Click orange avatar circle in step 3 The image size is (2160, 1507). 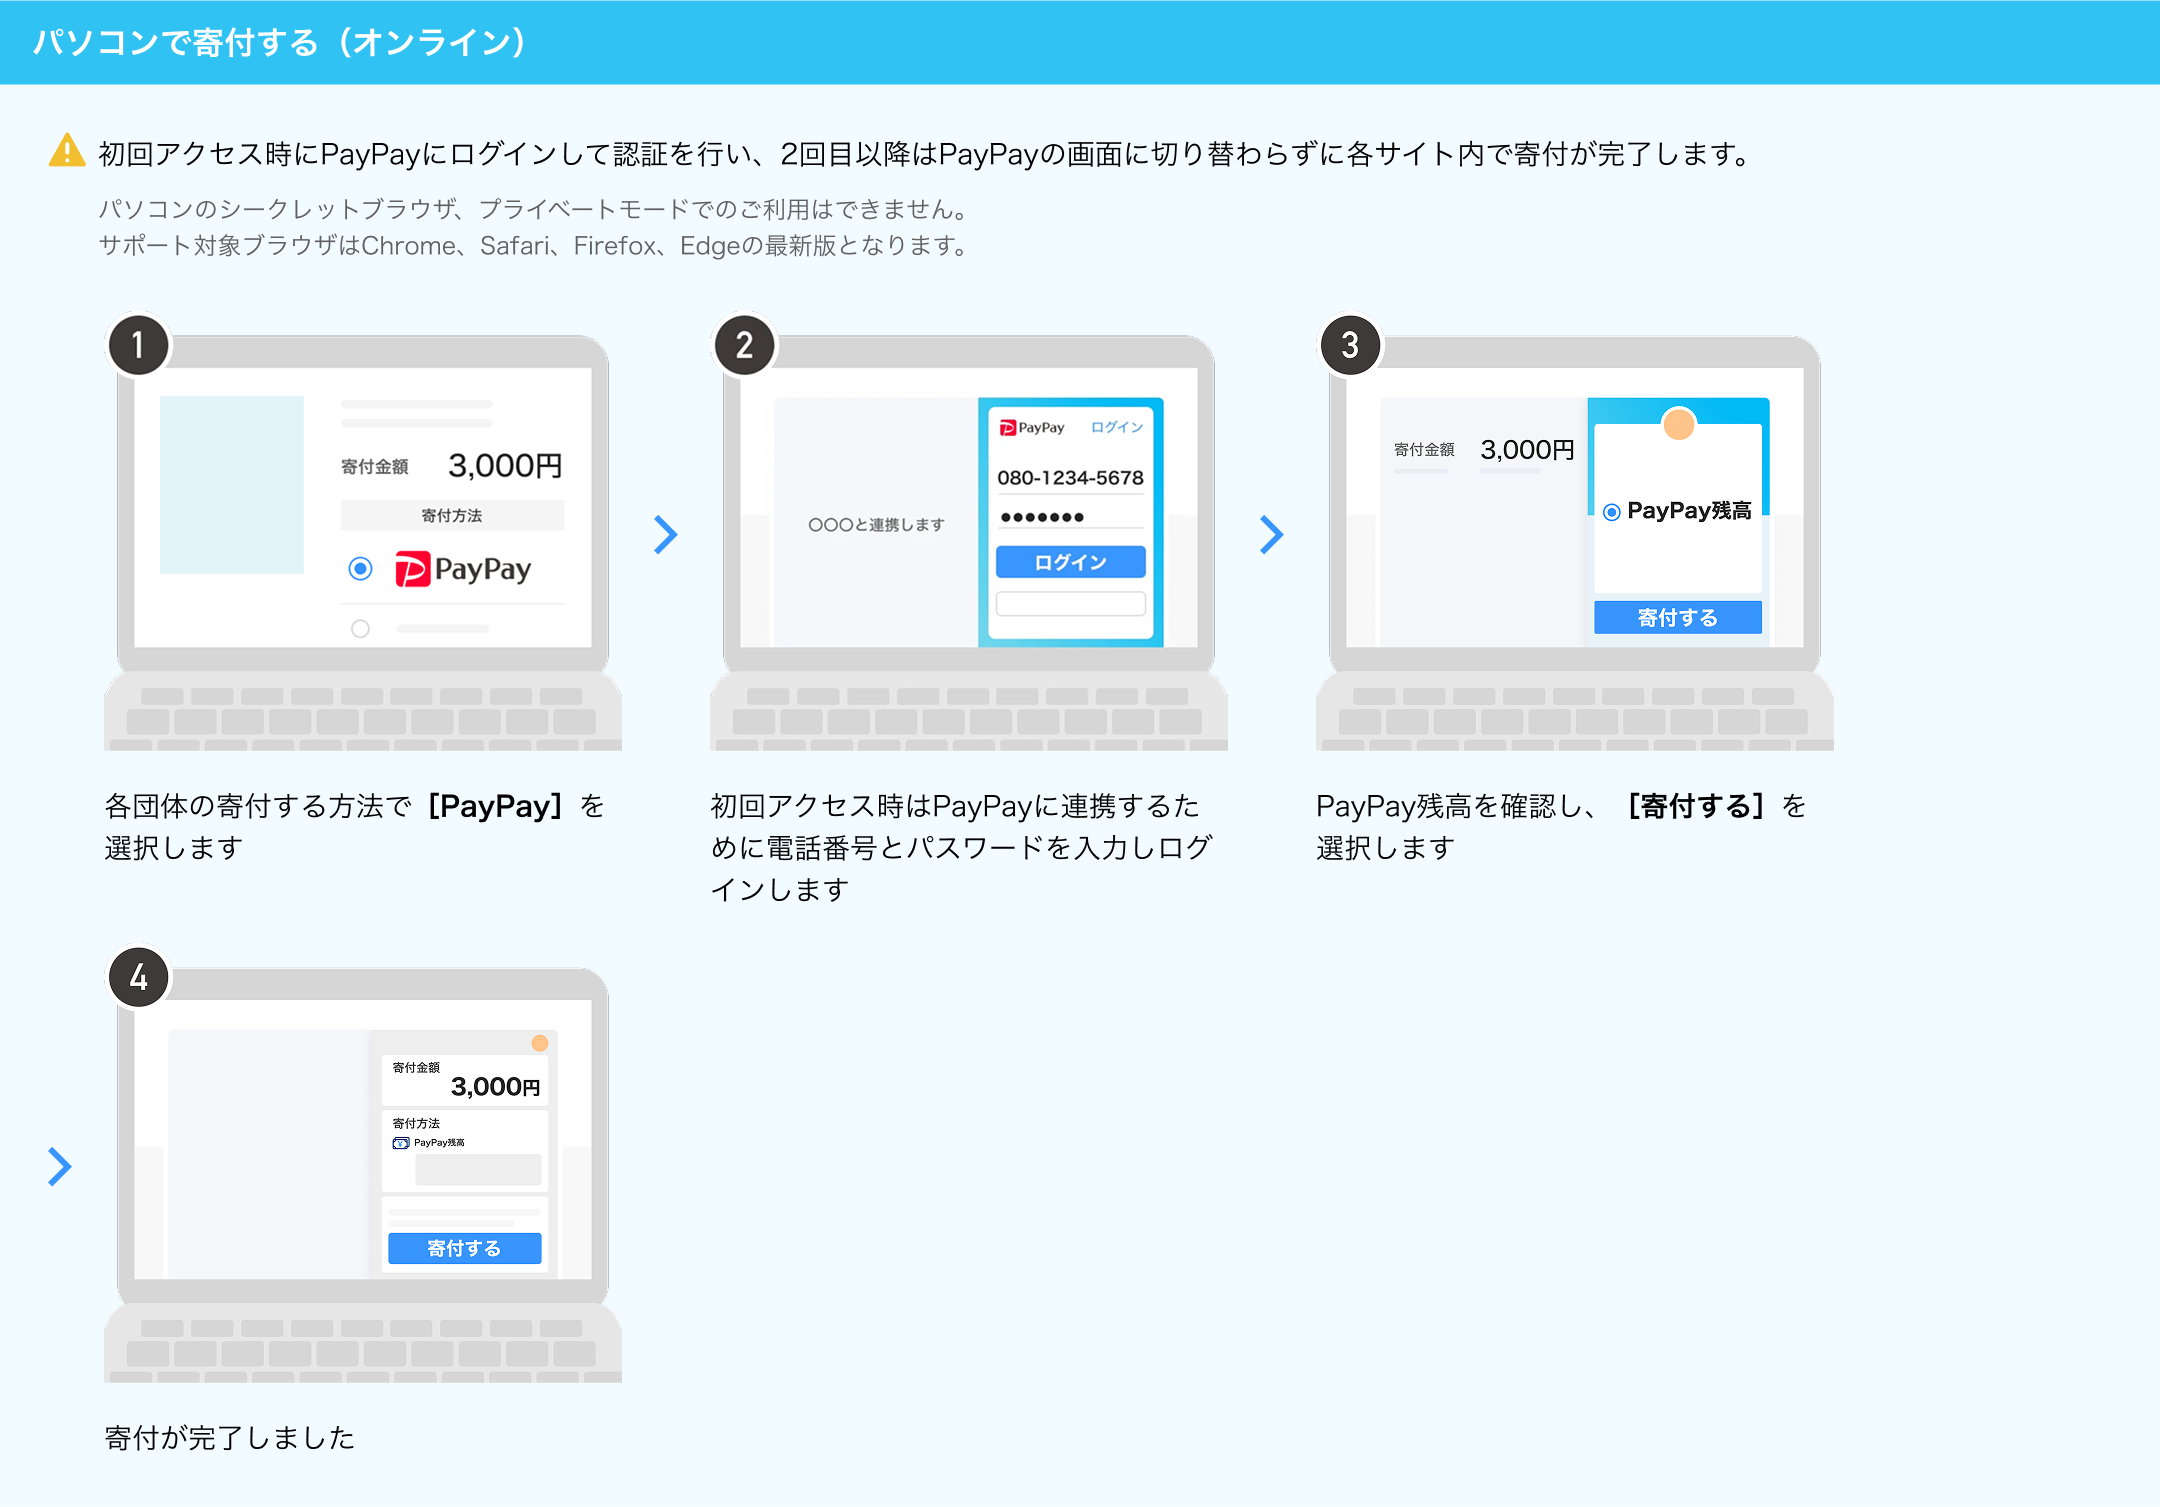(x=1678, y=424)
